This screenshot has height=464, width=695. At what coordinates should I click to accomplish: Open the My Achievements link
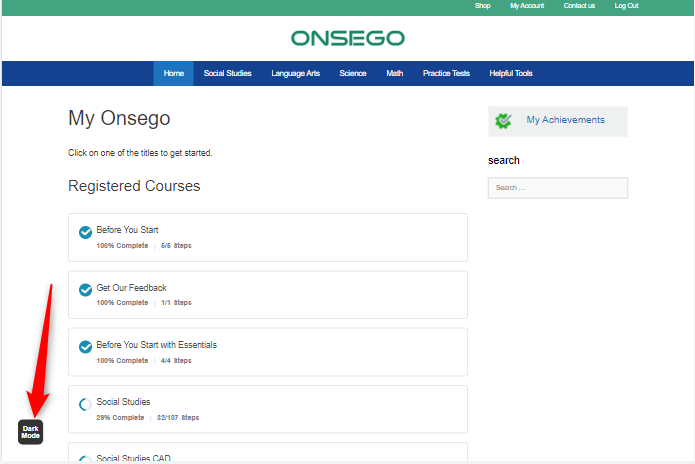(x=565, y=120)
